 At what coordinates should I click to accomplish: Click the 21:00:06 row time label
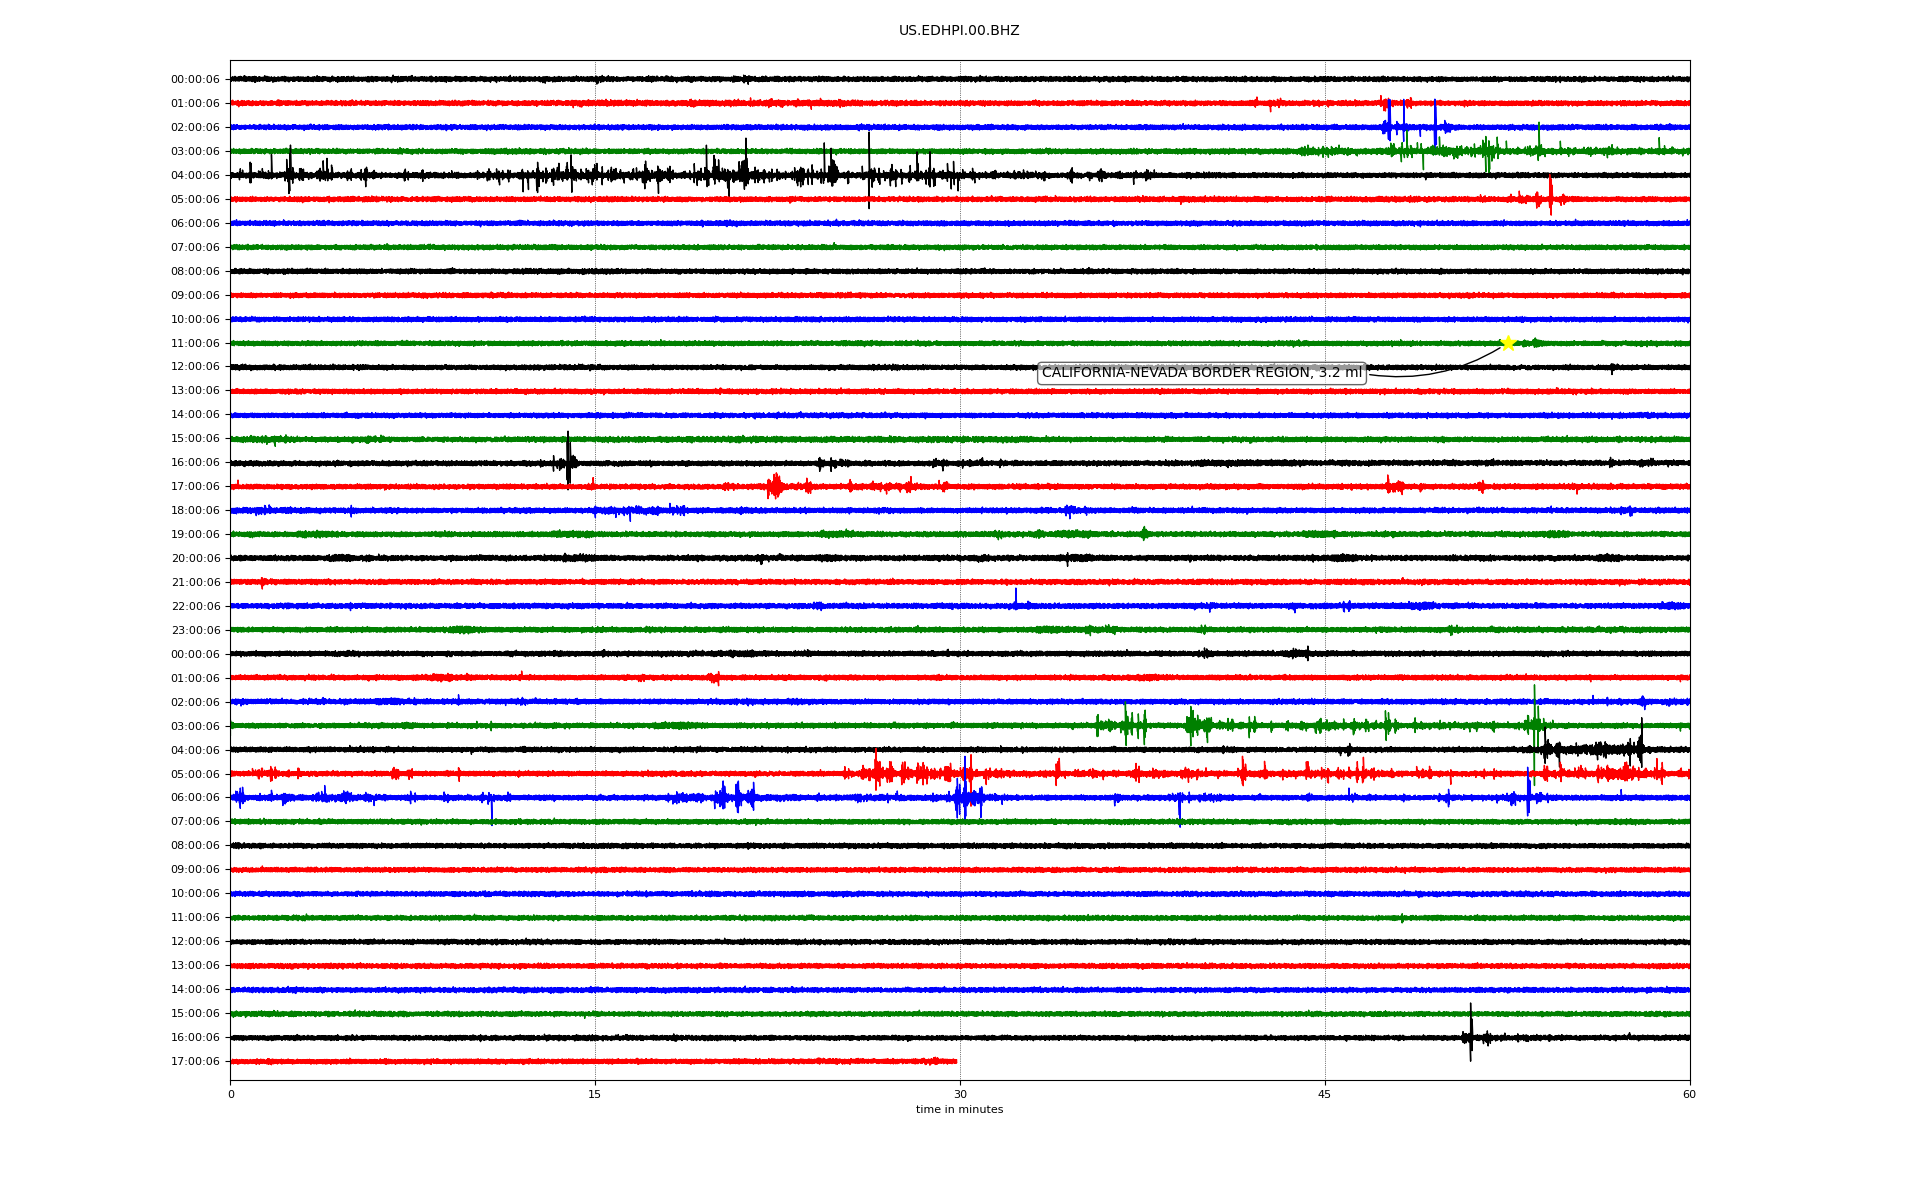pos(195,583)
